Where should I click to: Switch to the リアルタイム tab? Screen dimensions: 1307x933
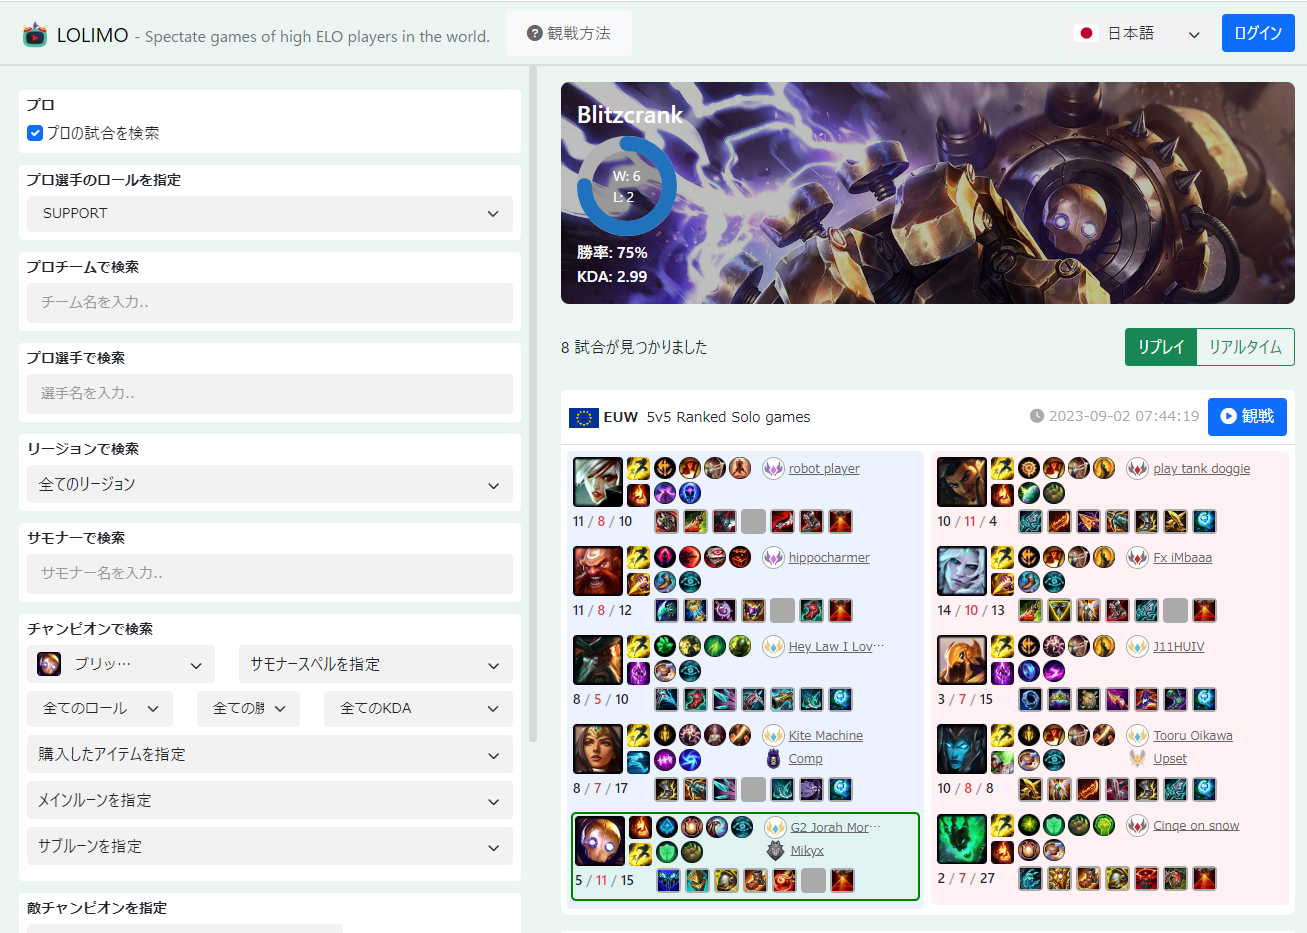click(x=1245, y=347)
